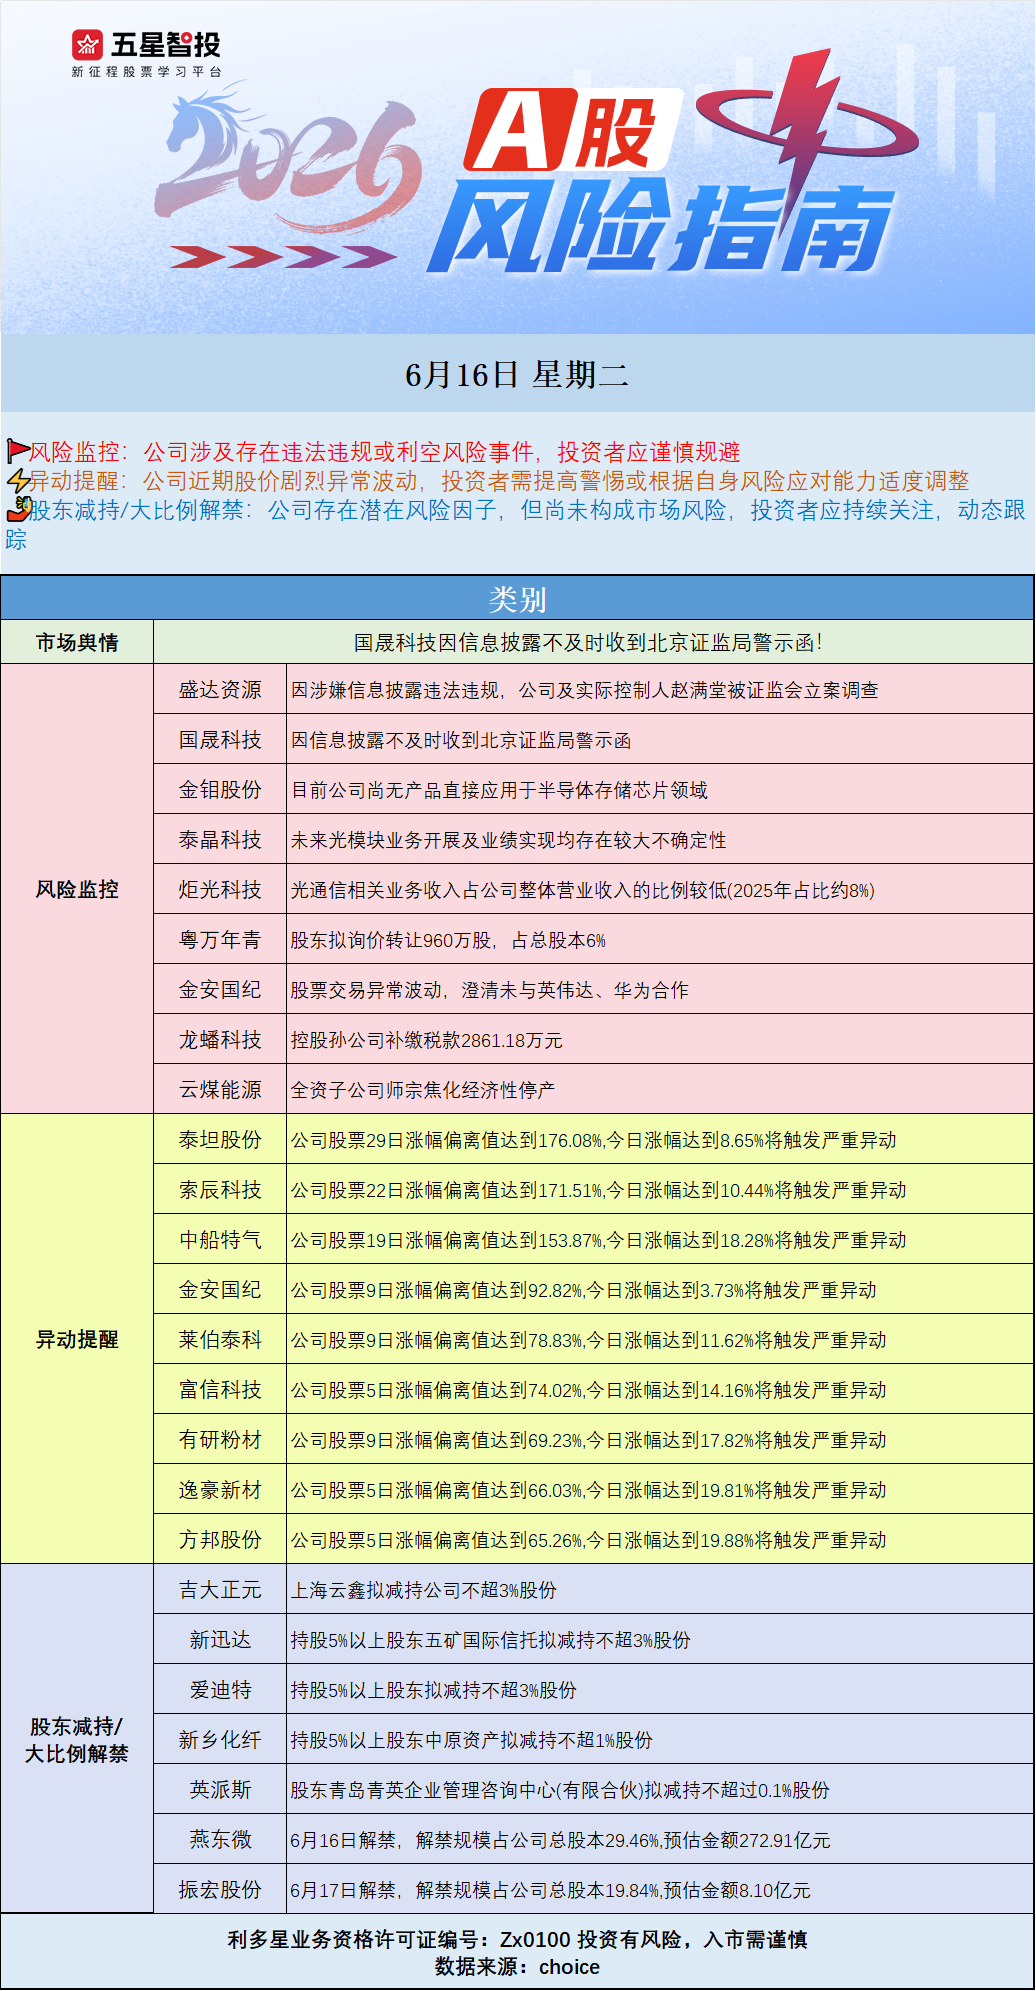This screenshot has height=1991, width=1036.
Task: Click the lightning bolt icon beside 异动提醒
Action: click(17, 481)
